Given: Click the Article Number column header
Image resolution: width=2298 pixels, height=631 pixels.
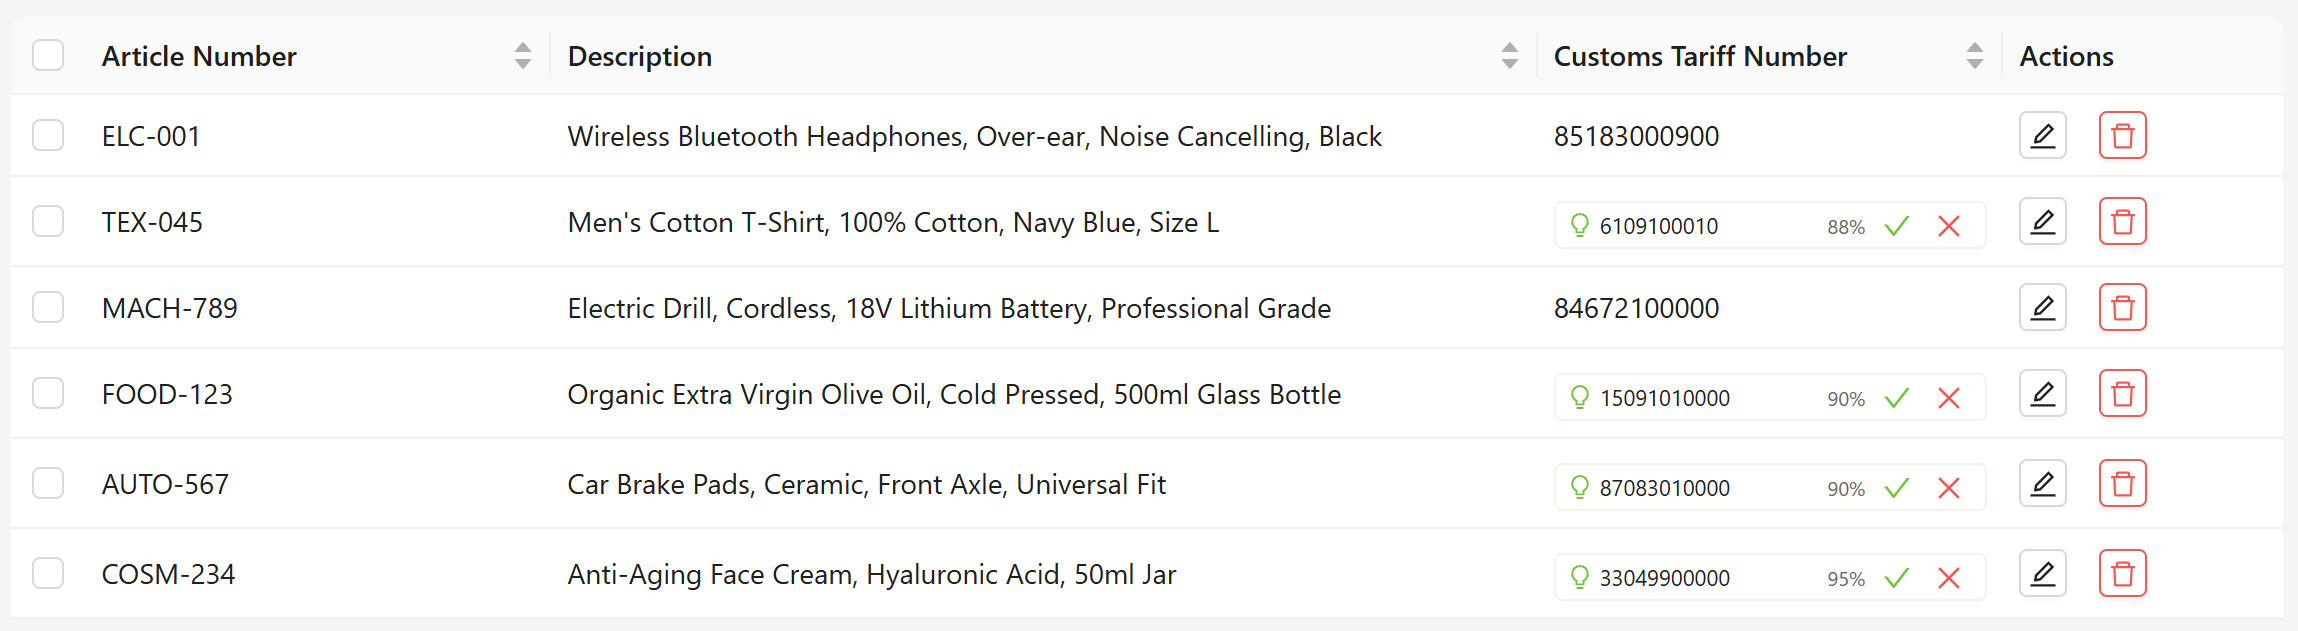Looking at the screenshot, I should pos(199,56).
